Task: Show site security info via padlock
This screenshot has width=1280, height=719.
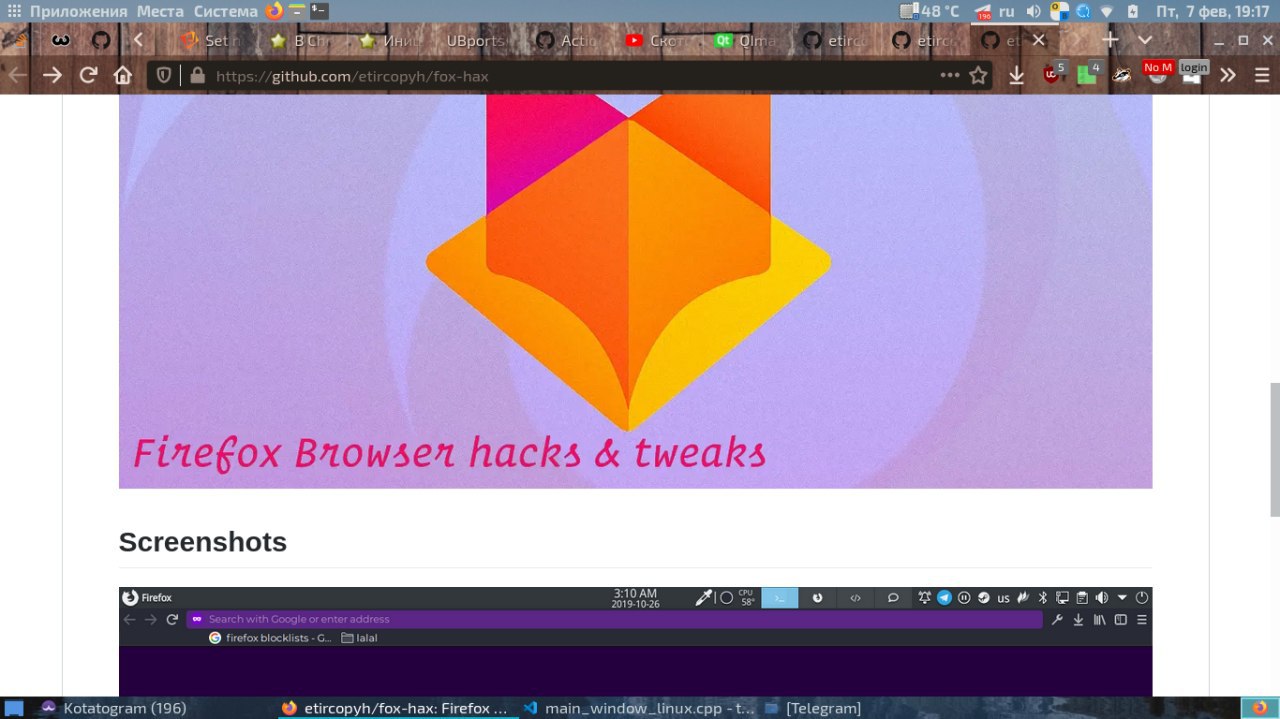Action: (197, 75)
